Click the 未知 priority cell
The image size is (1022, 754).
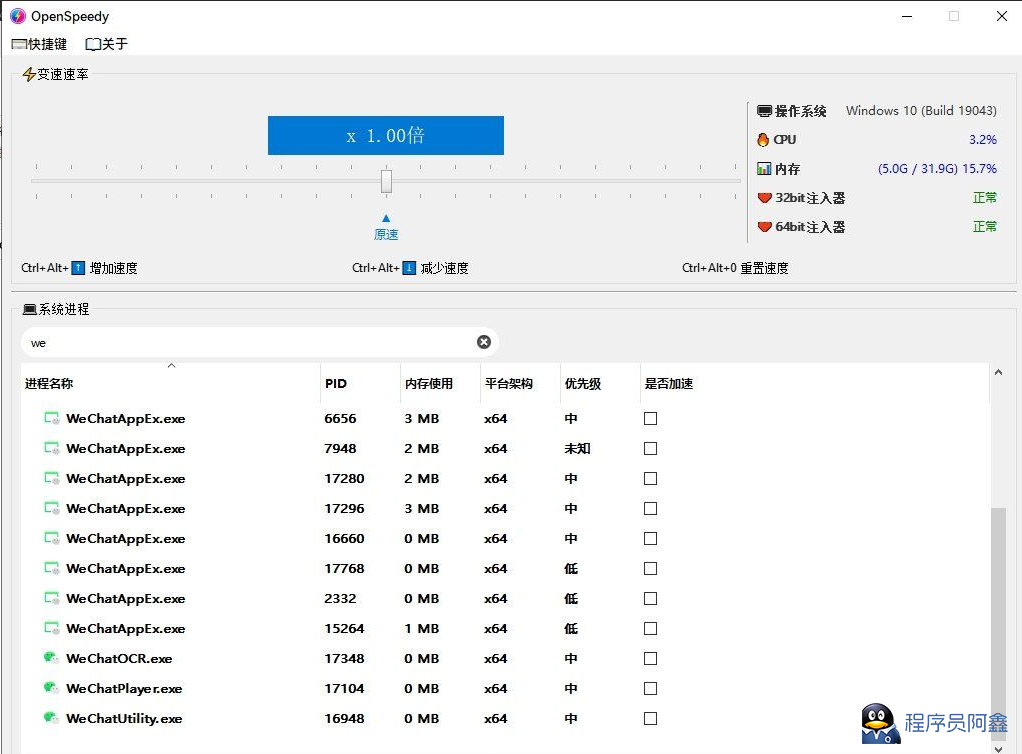click(x=577, y=448)
